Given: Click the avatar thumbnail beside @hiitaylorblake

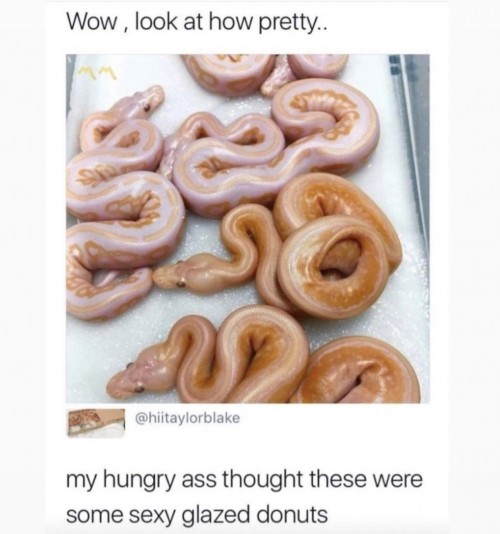Looking at the screenshot, I should (x=95, y=422).
